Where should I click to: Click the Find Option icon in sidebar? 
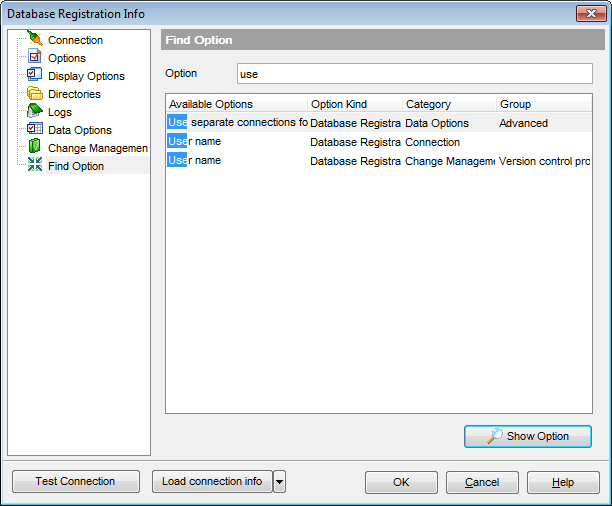click(35, 166)
